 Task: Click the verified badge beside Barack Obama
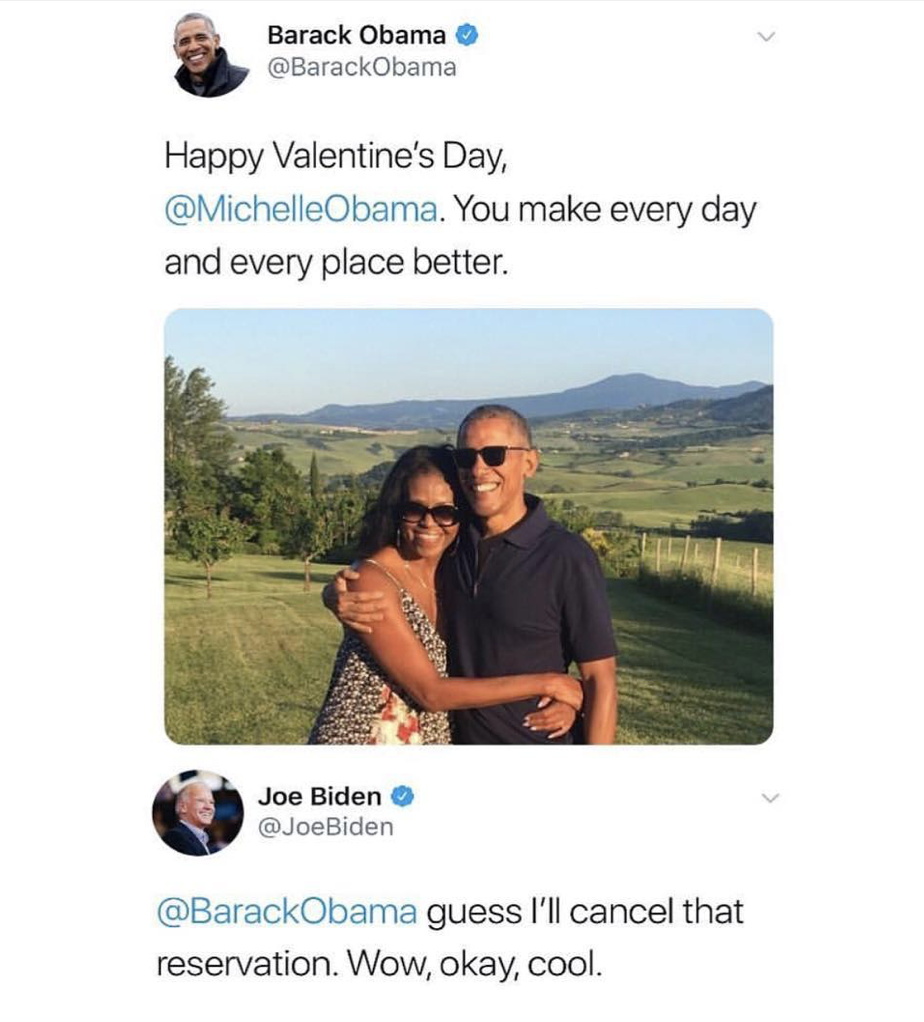pos(466,35)
